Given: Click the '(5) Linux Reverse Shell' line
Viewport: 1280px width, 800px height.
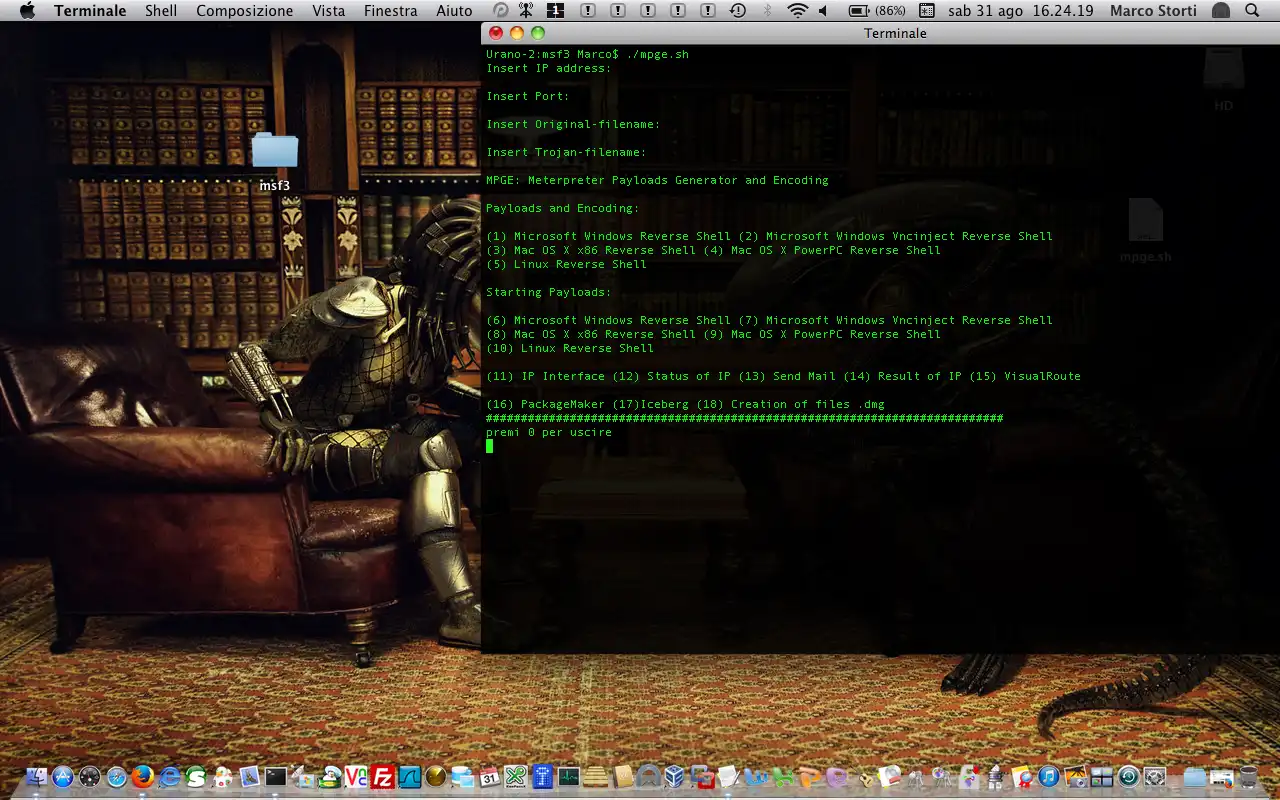Looking at the screenshot, I should [x=566, y=264].
